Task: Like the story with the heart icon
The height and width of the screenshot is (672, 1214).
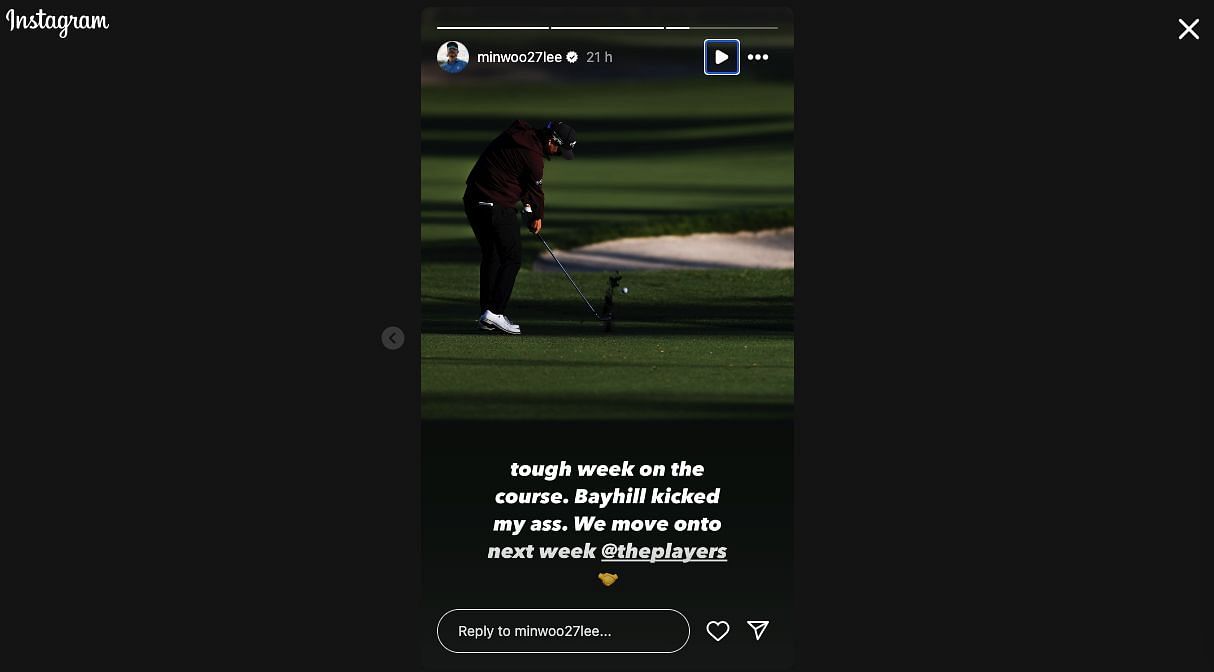Action: pos(717,630)
